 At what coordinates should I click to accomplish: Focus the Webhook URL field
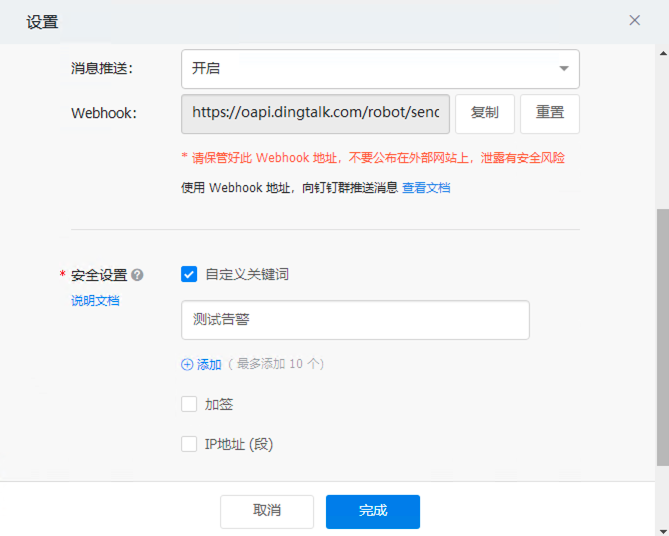point(315,113)
